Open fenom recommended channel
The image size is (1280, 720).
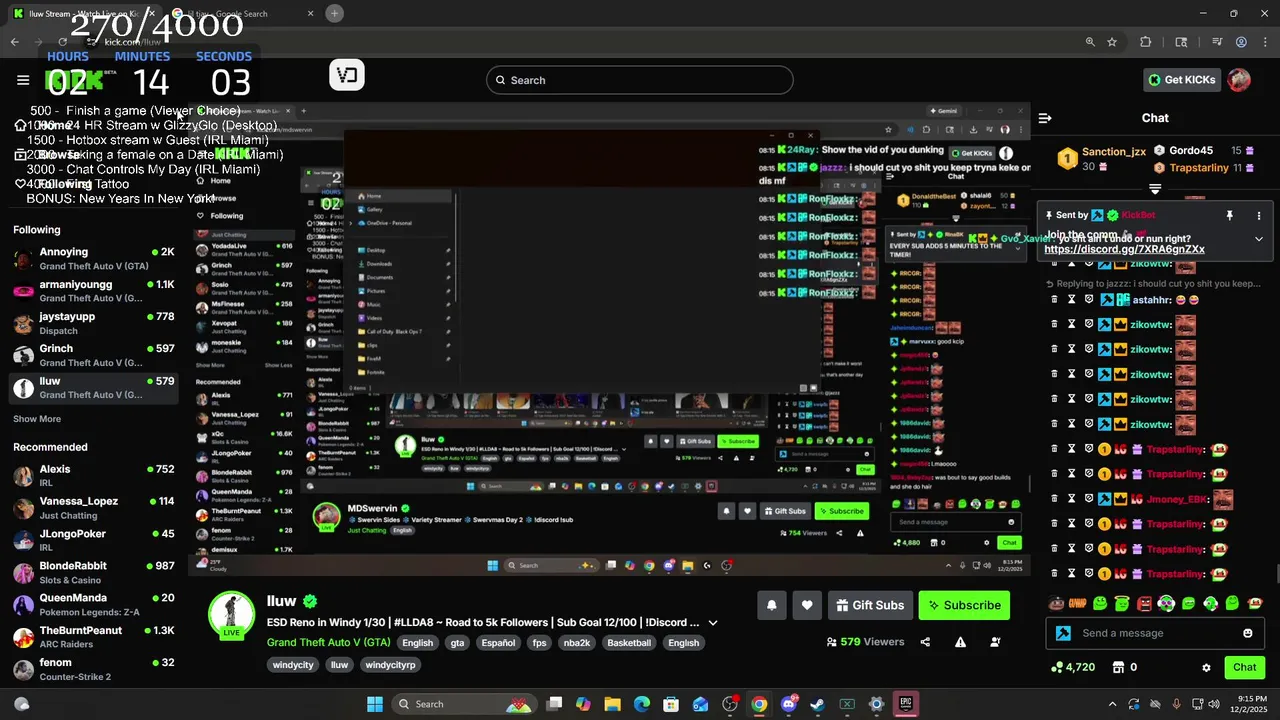(x=94, y=669)
